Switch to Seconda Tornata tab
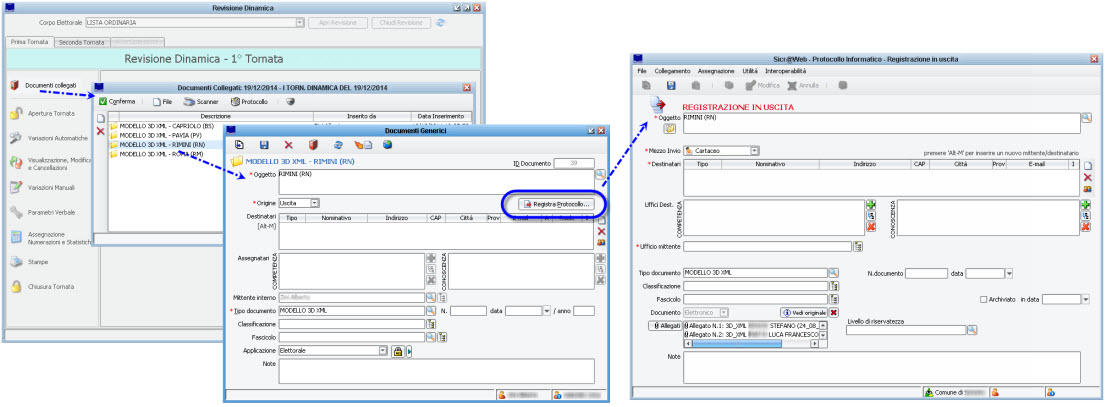 pos(82,42)
